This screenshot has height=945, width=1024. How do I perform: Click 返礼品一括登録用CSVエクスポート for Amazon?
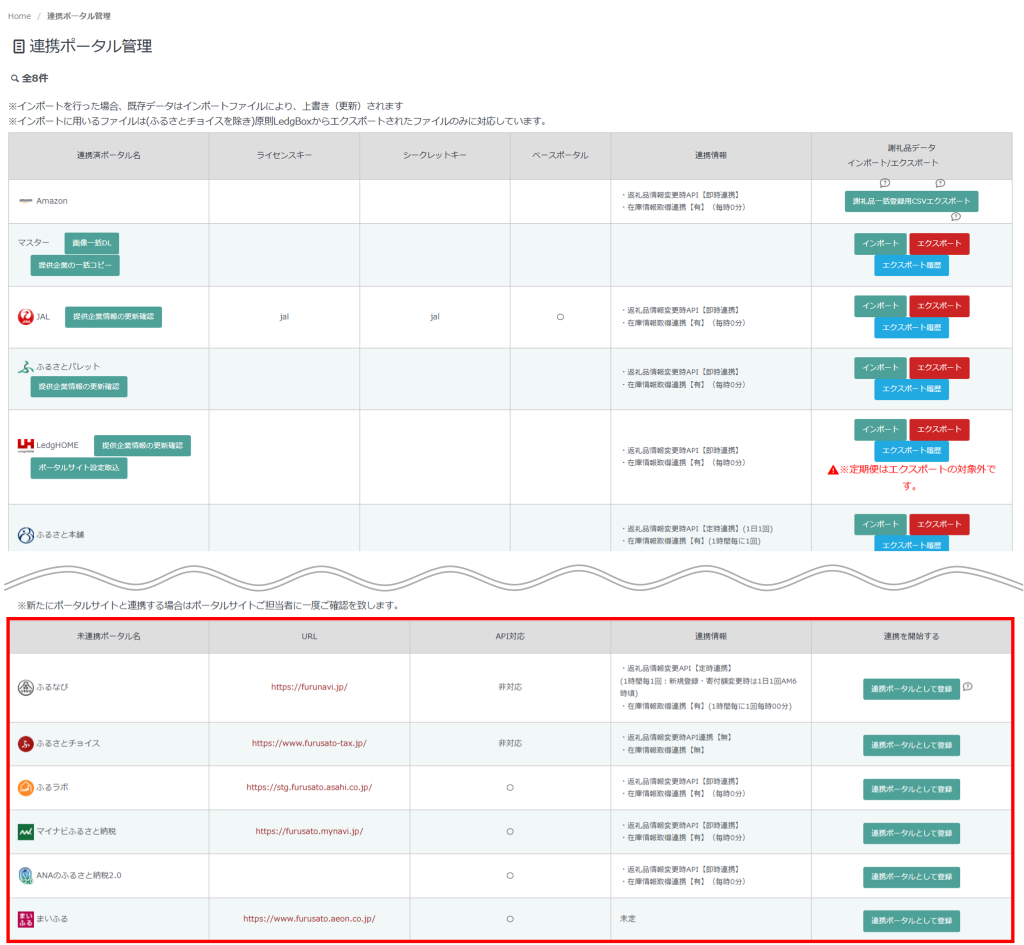(911, 201)
